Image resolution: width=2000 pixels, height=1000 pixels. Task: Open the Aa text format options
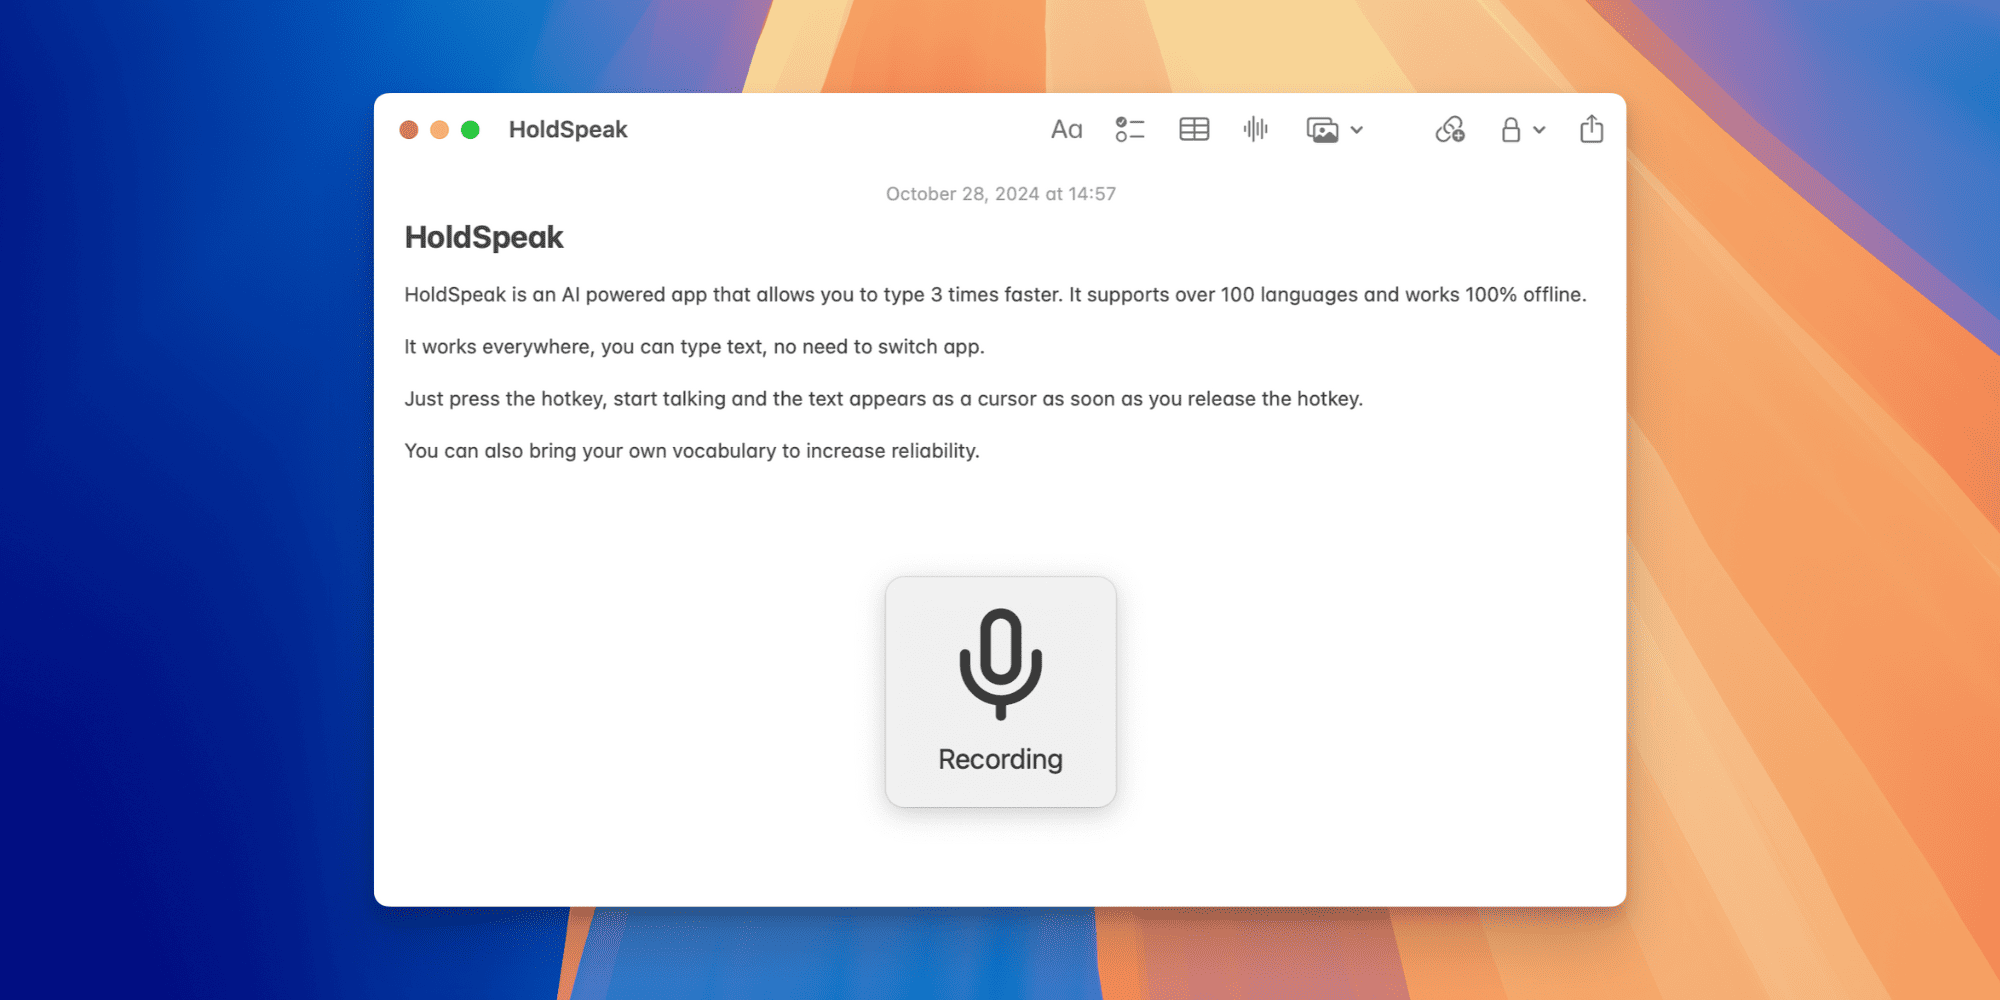[1066, 130]
